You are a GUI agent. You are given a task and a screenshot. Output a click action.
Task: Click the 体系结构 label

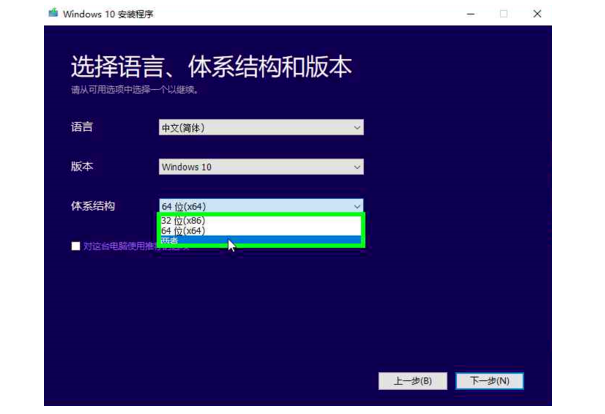(x=93, y=206)
